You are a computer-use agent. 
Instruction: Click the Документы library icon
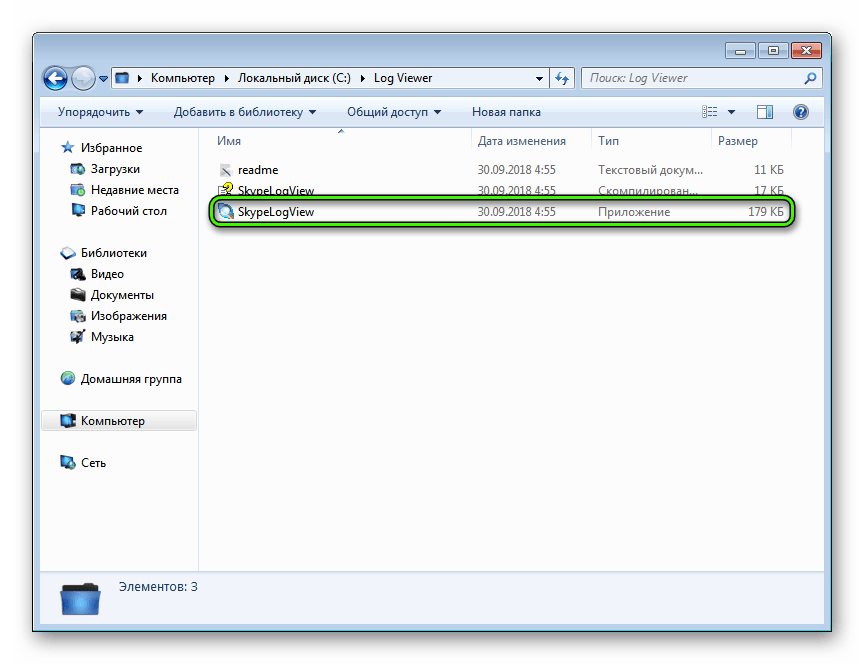click(x=78, y=295)
